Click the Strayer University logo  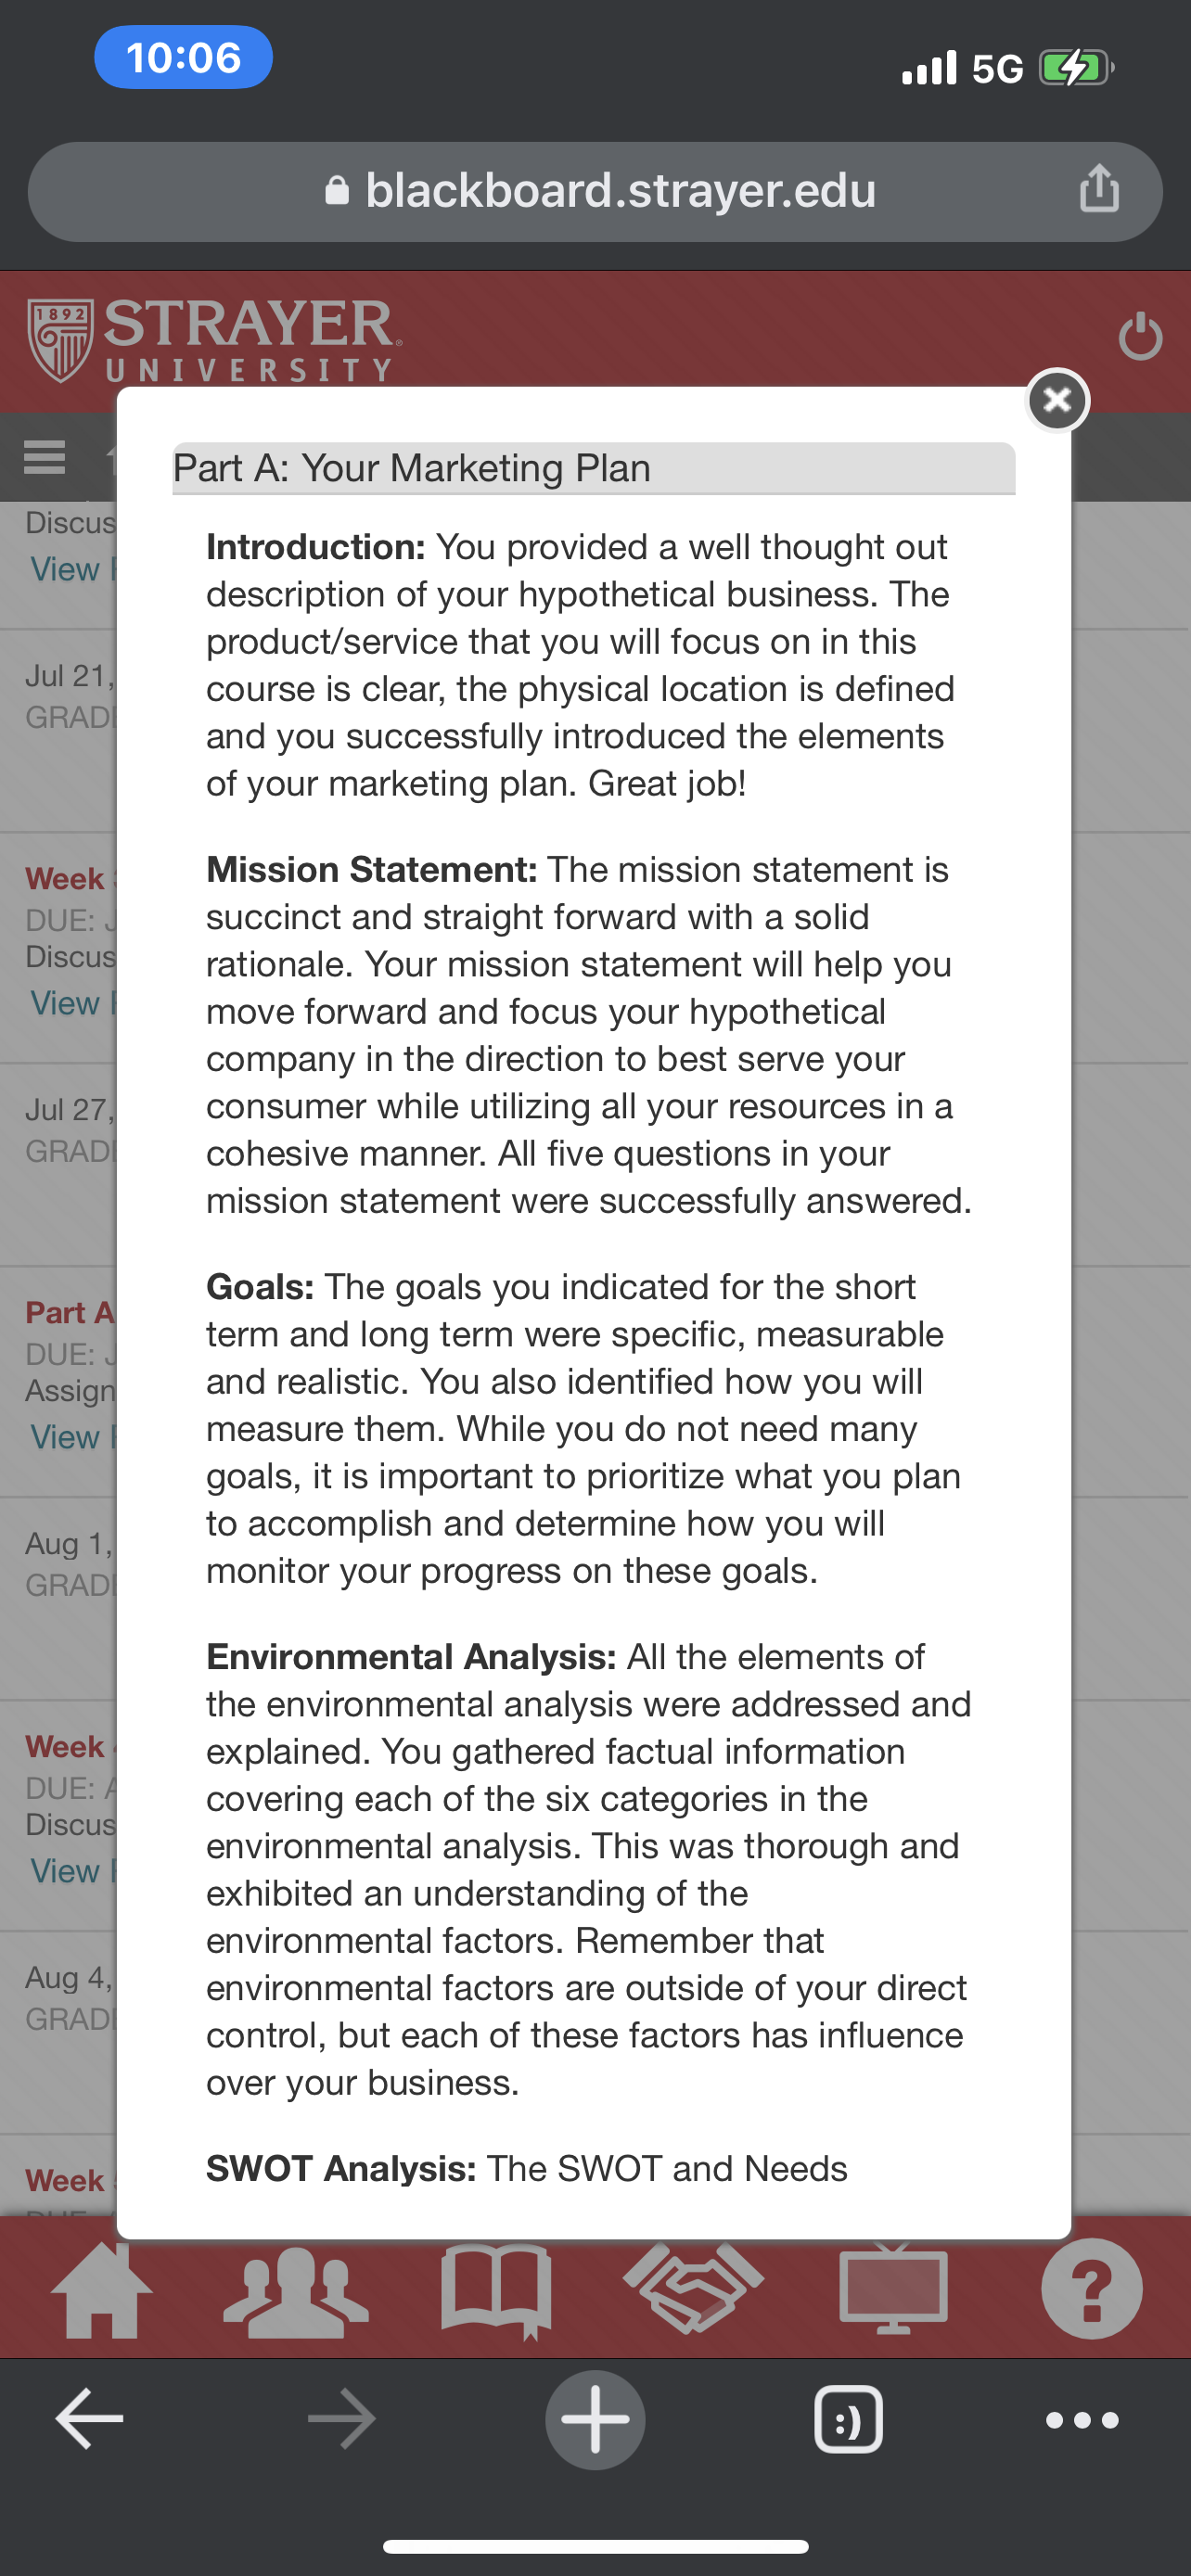[x=215, y=341]
